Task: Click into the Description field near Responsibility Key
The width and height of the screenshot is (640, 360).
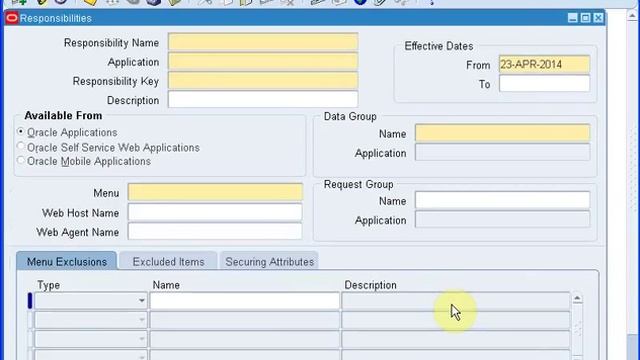Action: click(x=263, y=100)
